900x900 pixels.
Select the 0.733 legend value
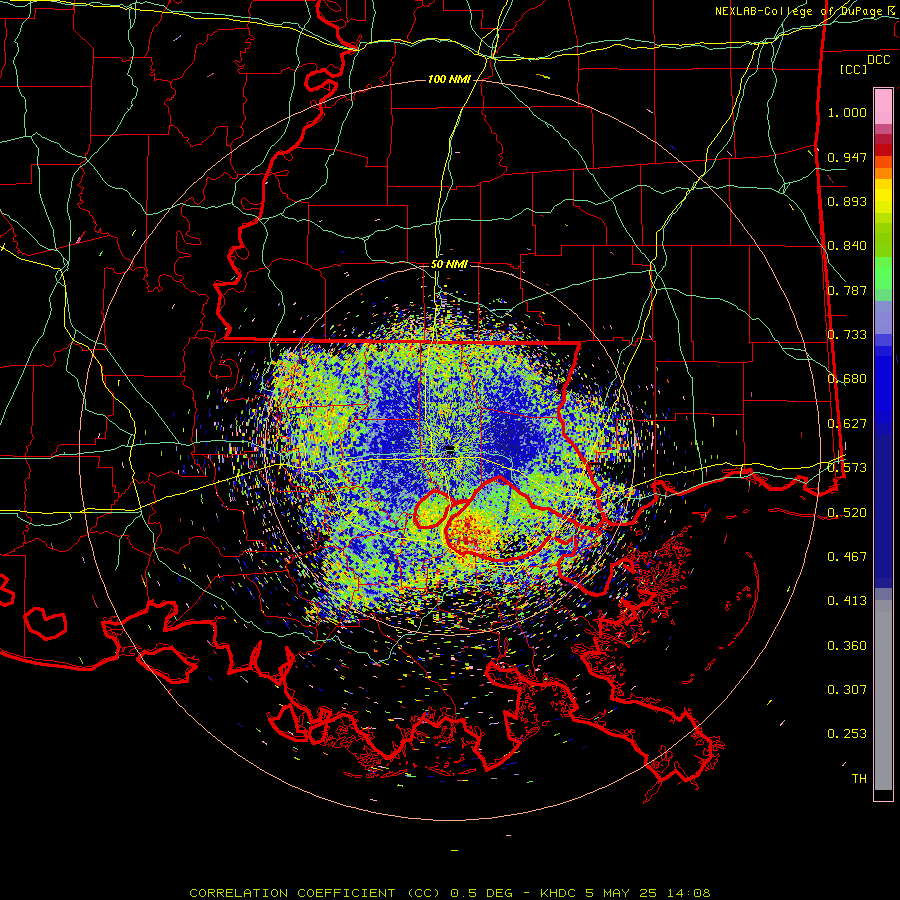[847, 335]
